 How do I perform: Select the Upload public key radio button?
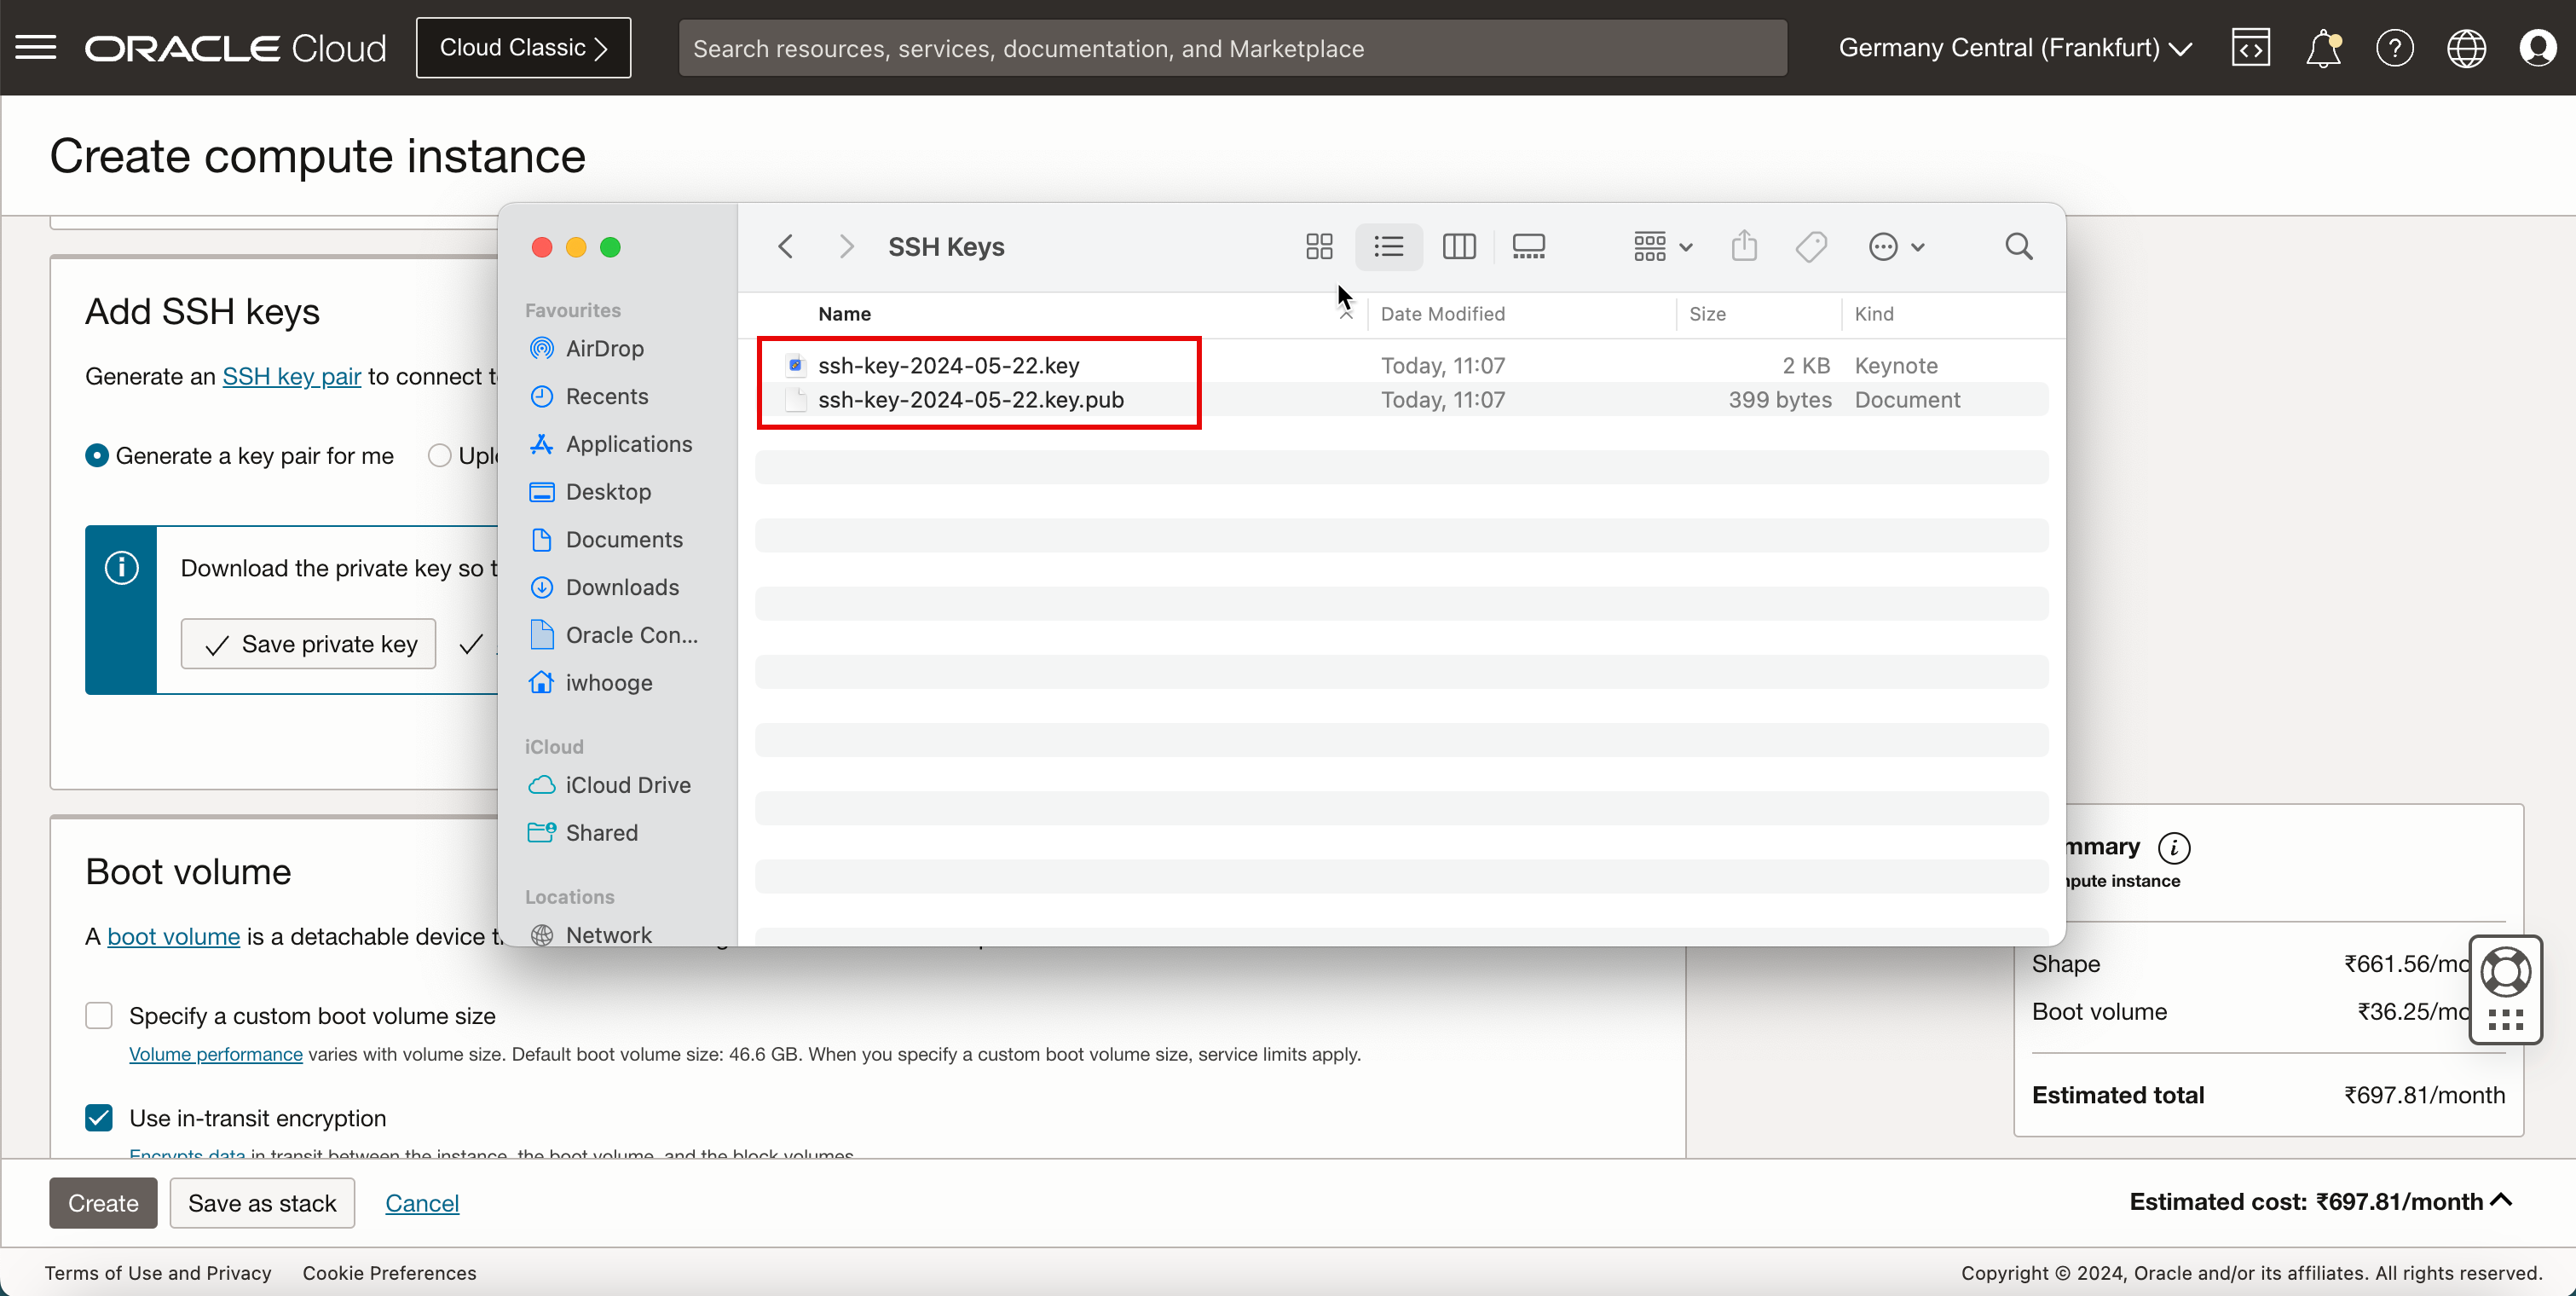440,454
